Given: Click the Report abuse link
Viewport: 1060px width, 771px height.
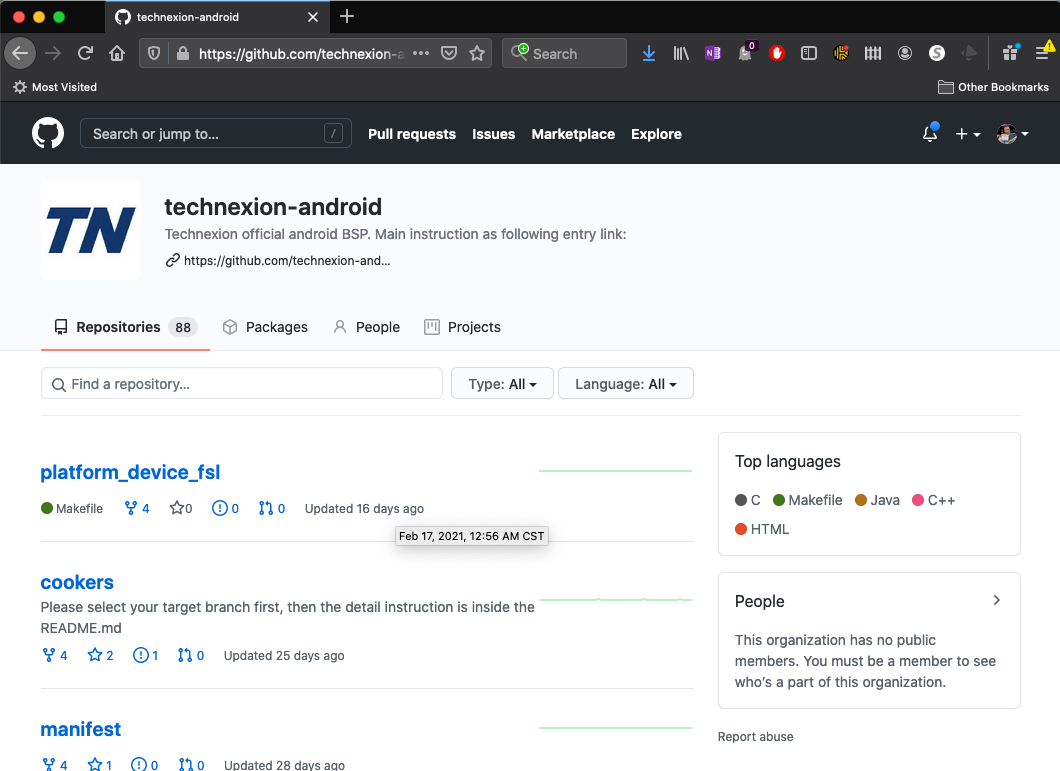Looking at the screenshot, I should [x=755, y=737].
